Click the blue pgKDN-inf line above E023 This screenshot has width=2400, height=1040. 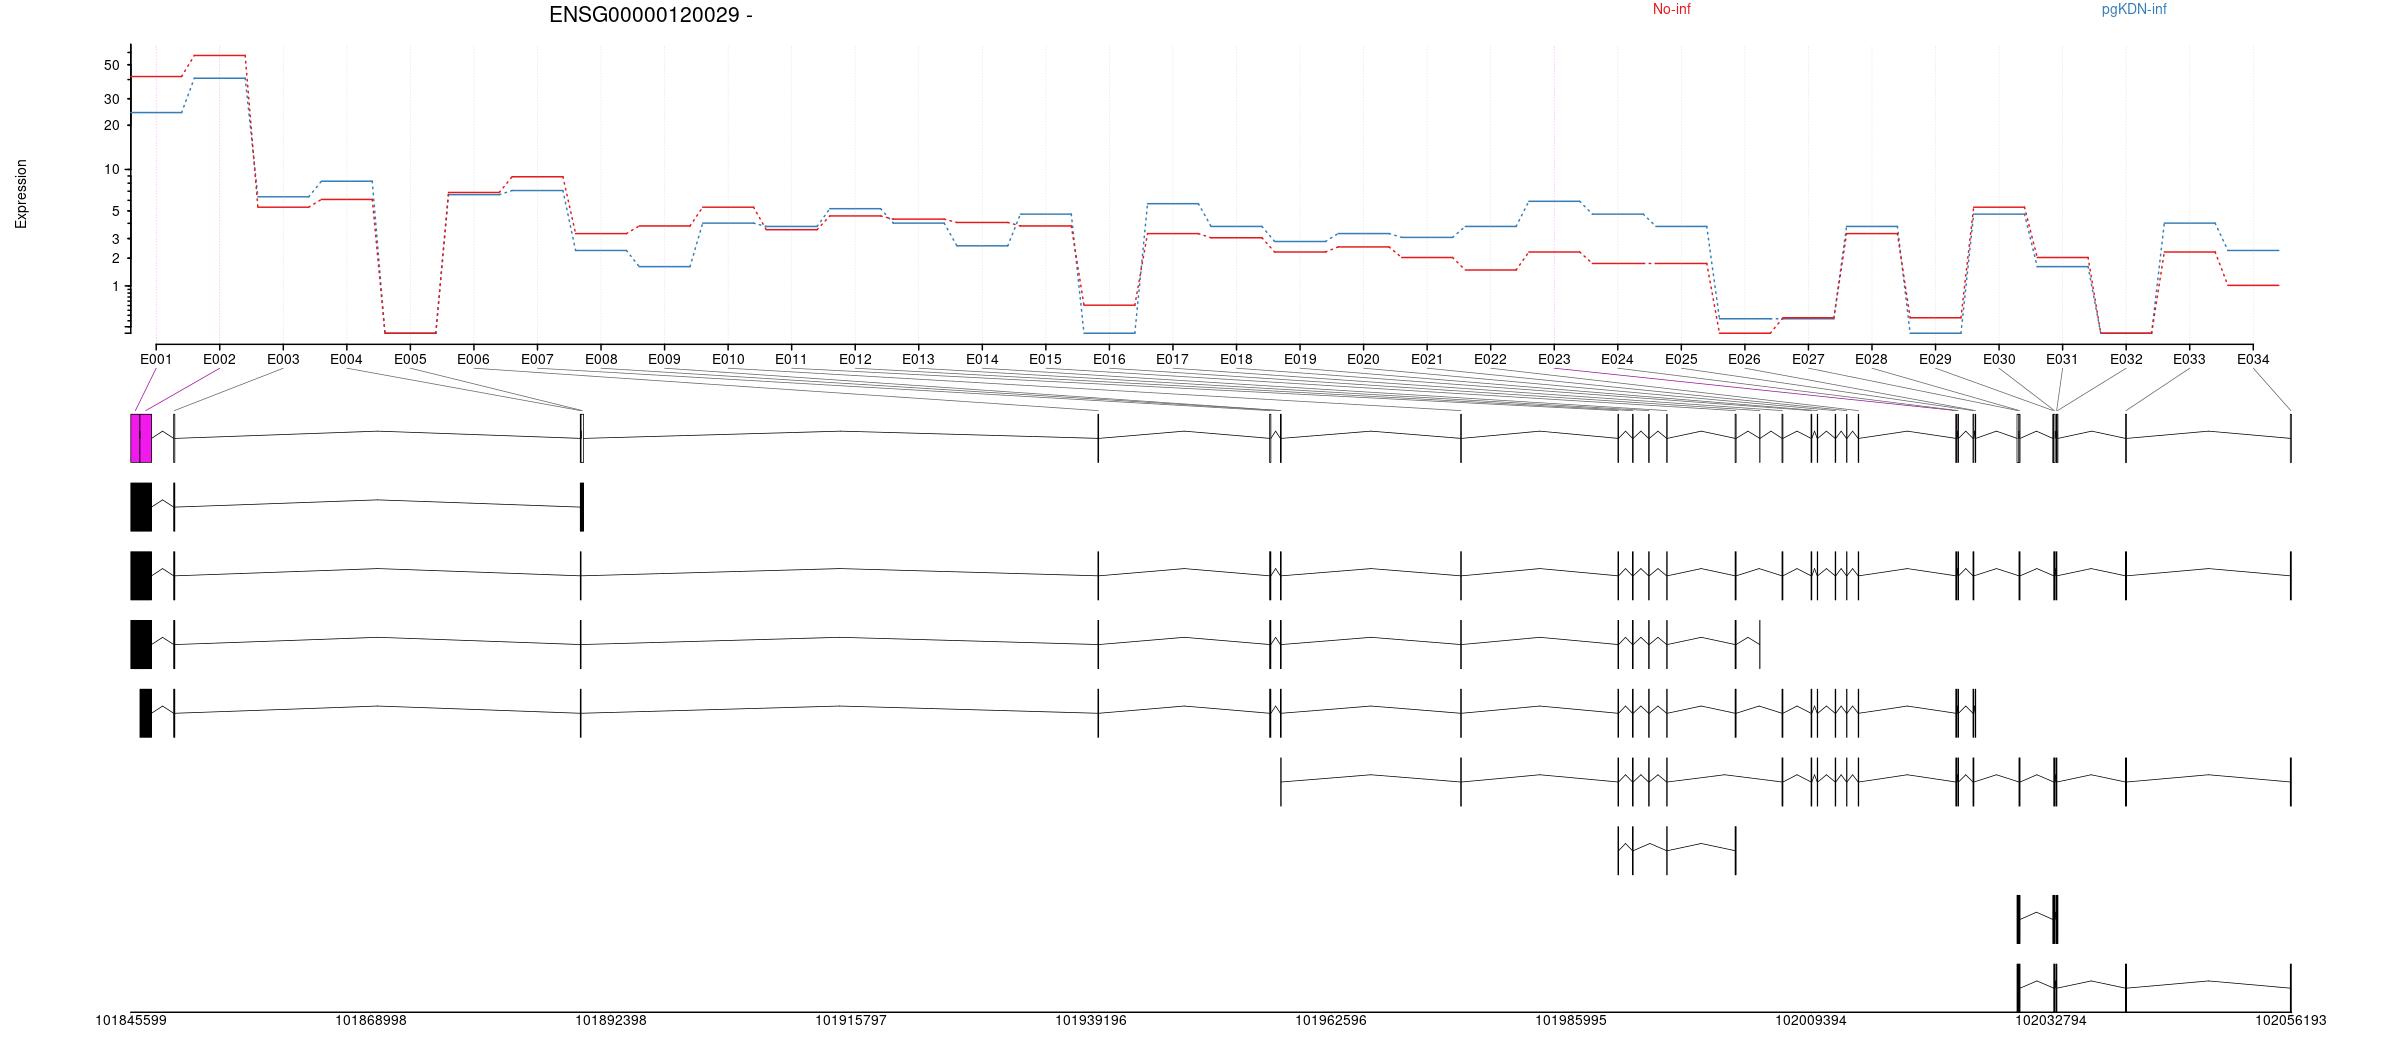[1554, 201]
